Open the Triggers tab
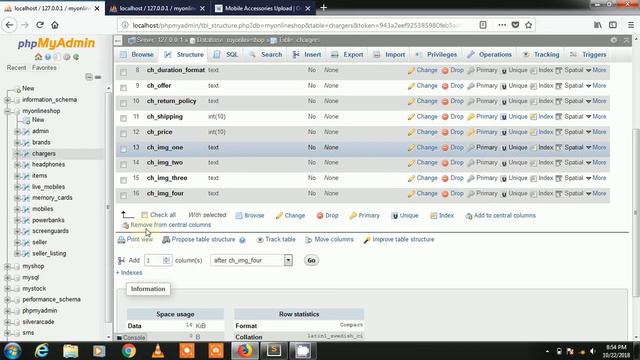The width and height of the screenshot is (640, 360). pyautogui.click(x=588, y=55)
